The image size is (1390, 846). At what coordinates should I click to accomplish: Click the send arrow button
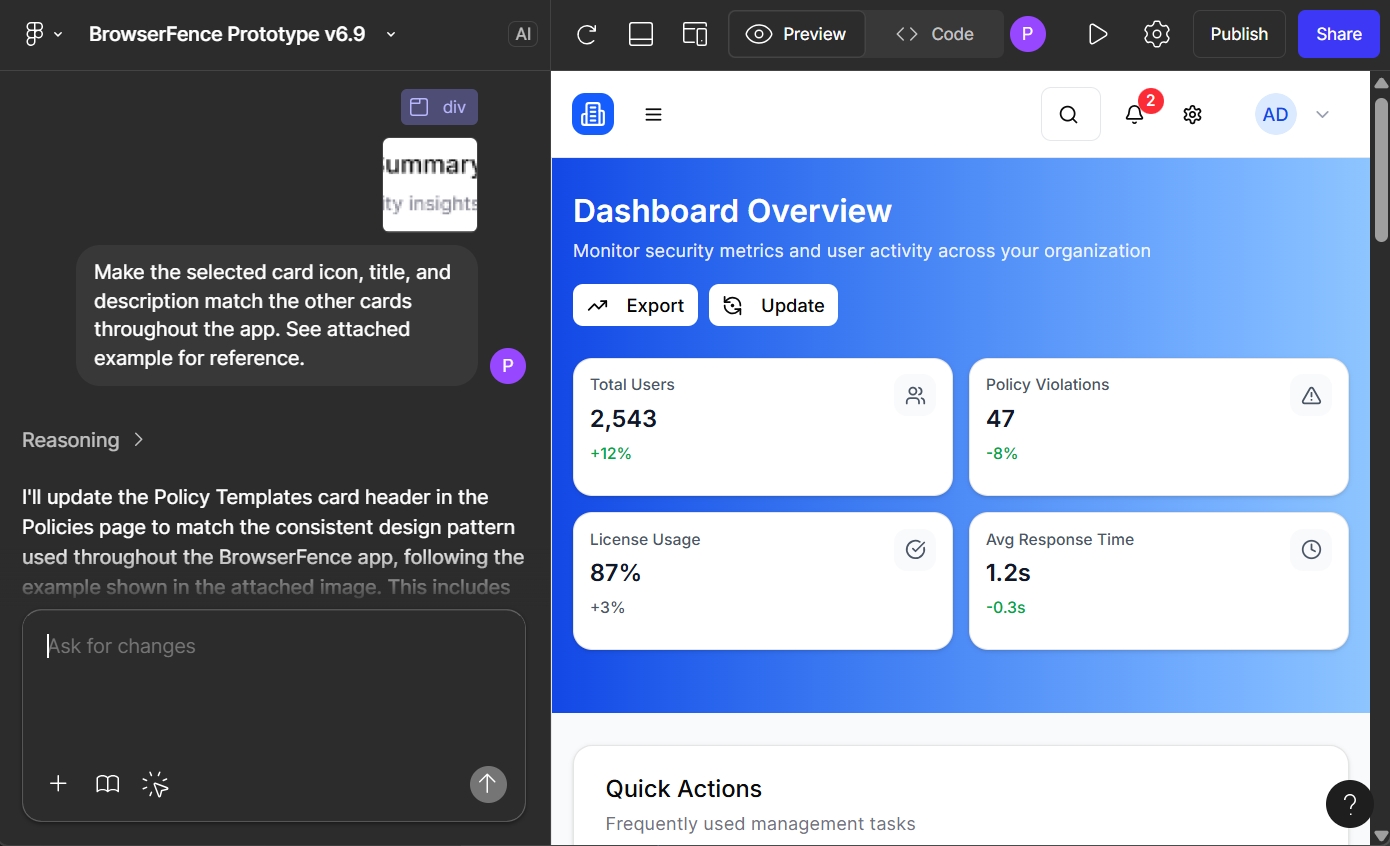tap(488, 784)
